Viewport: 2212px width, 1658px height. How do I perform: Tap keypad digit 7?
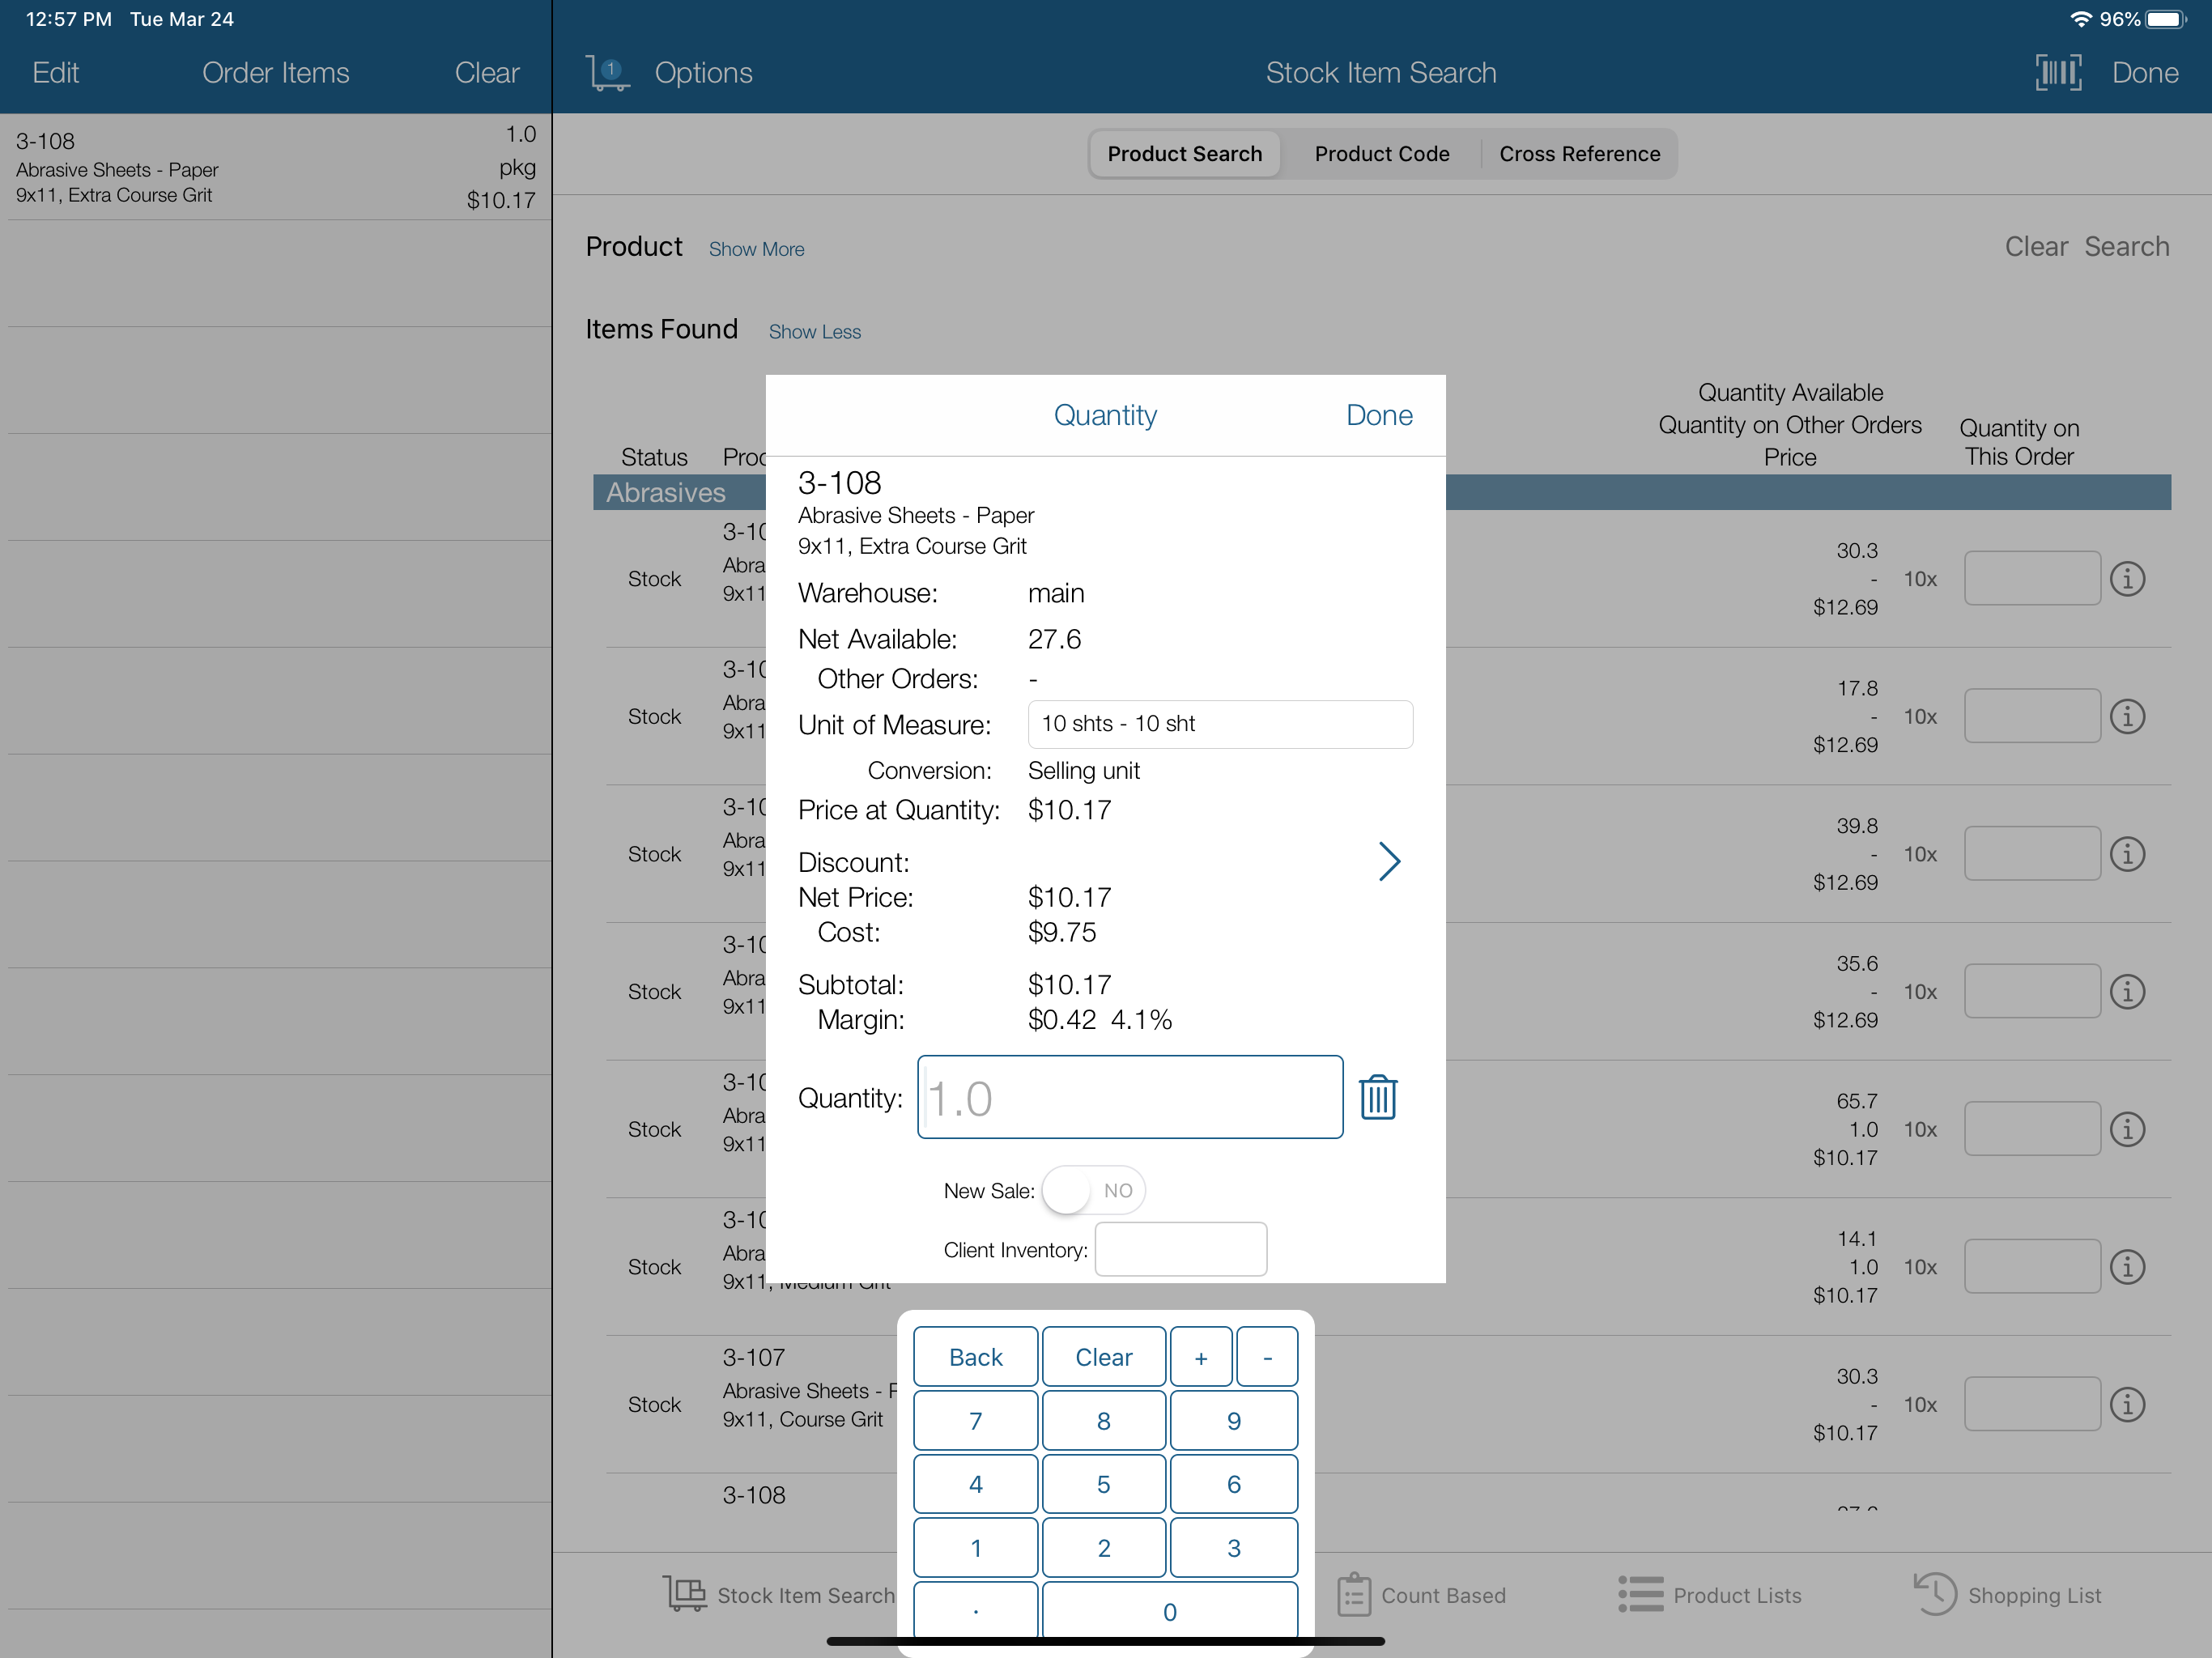point(975,1421)
